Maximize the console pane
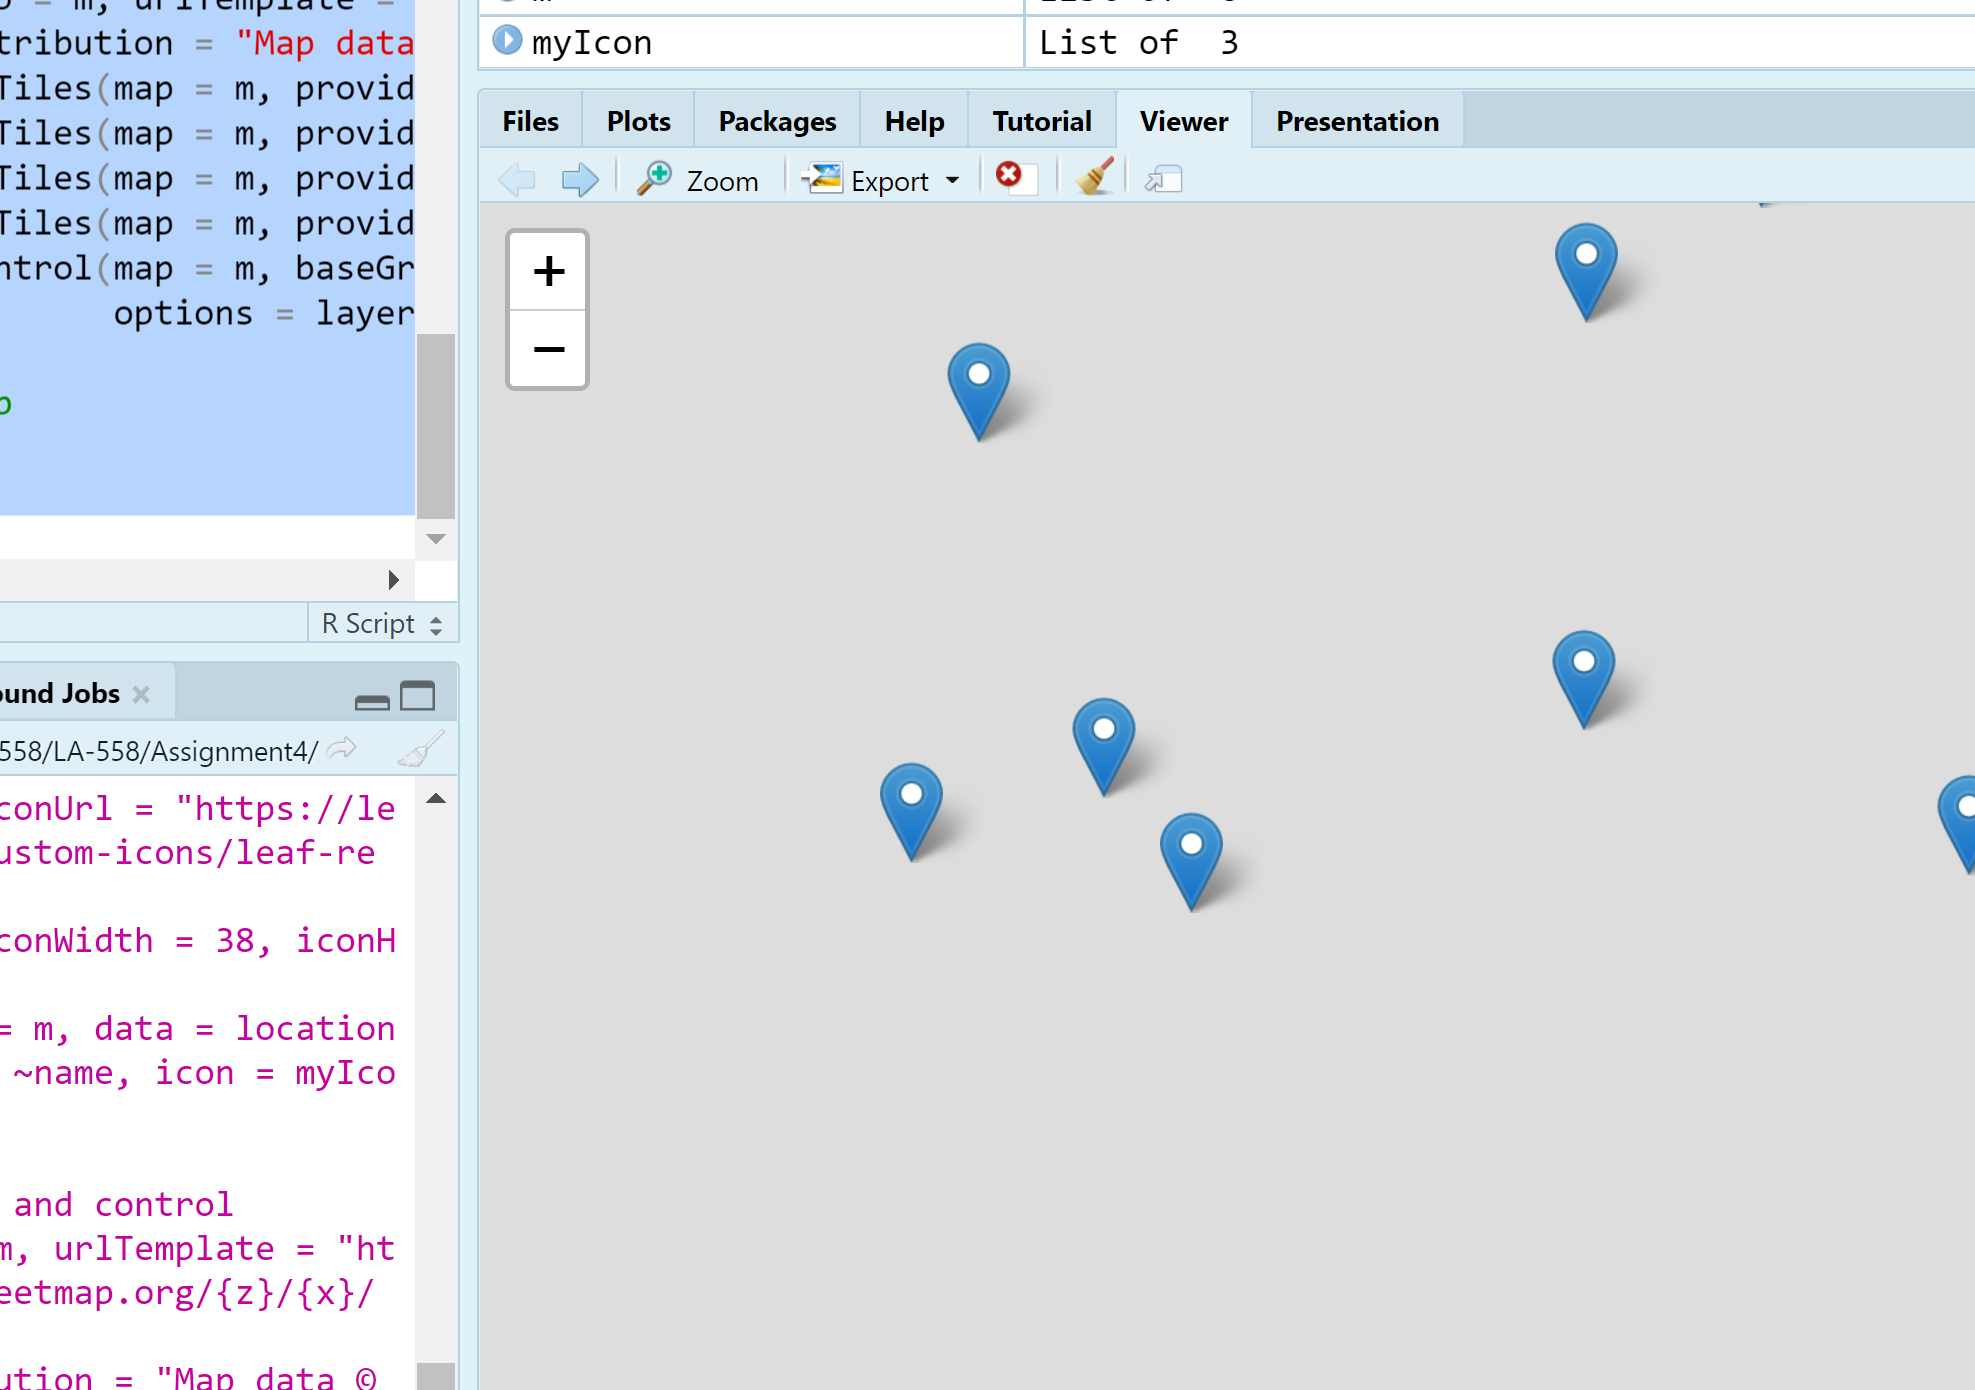Viewport: 1975px width, 1390px height. tap(417, 696)
